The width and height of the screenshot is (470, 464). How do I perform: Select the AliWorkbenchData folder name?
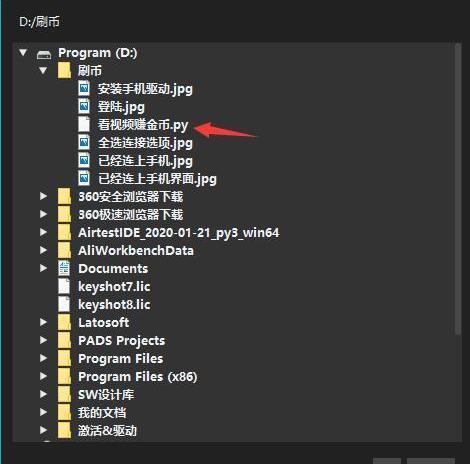[136, 250]
